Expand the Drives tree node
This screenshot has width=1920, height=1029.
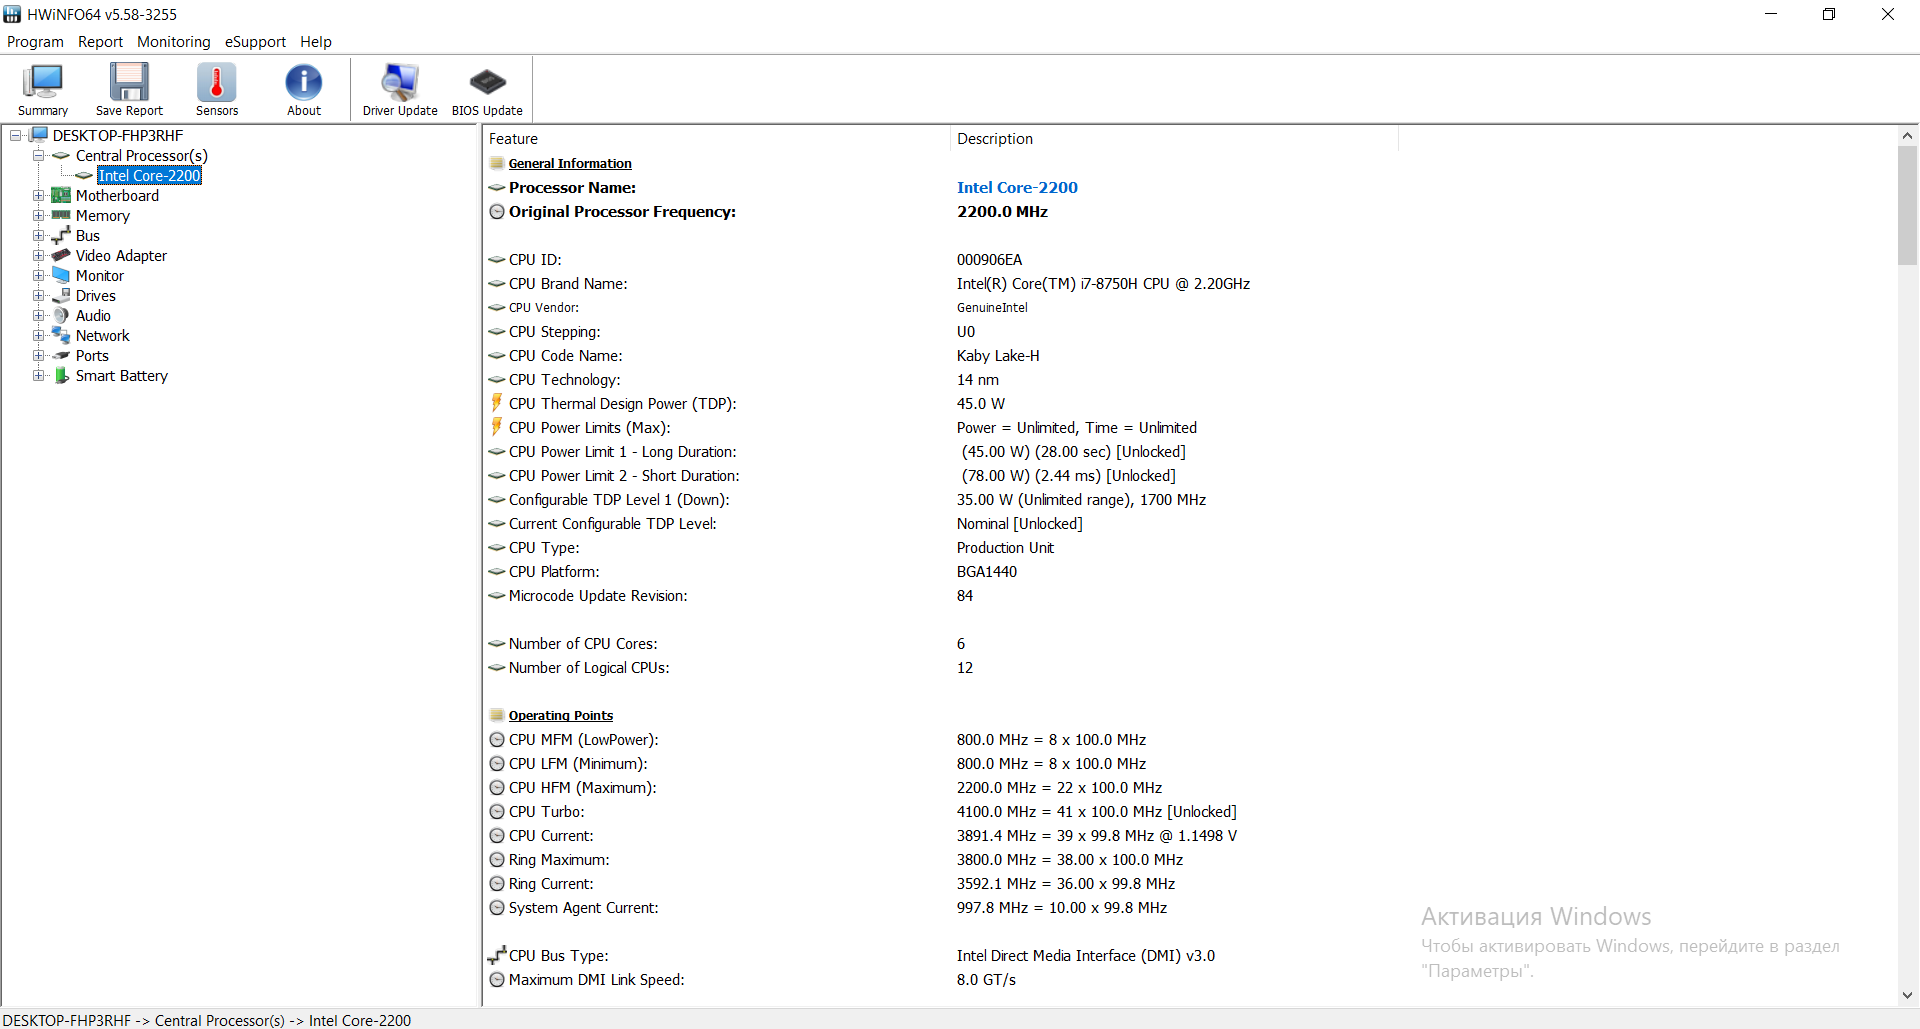pyautogui.click(x=38, y=295)
